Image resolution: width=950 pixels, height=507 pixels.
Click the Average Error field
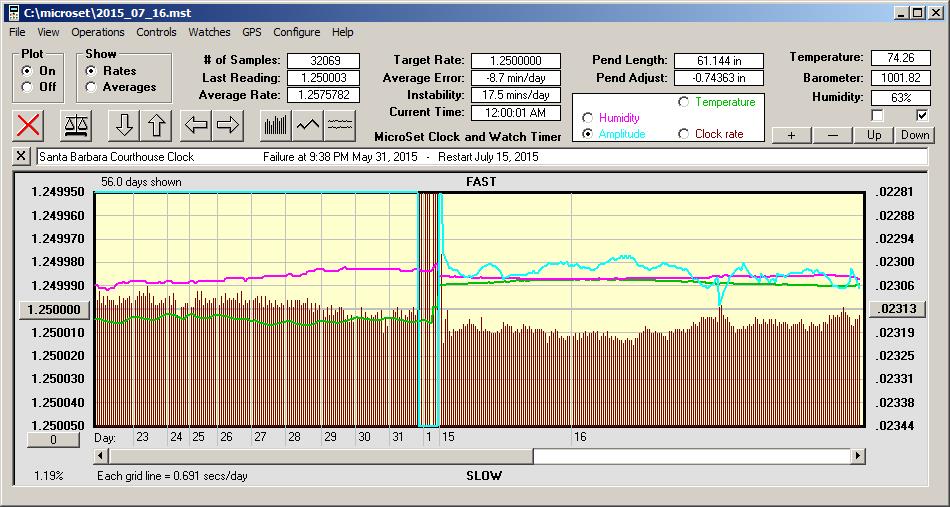516,78
